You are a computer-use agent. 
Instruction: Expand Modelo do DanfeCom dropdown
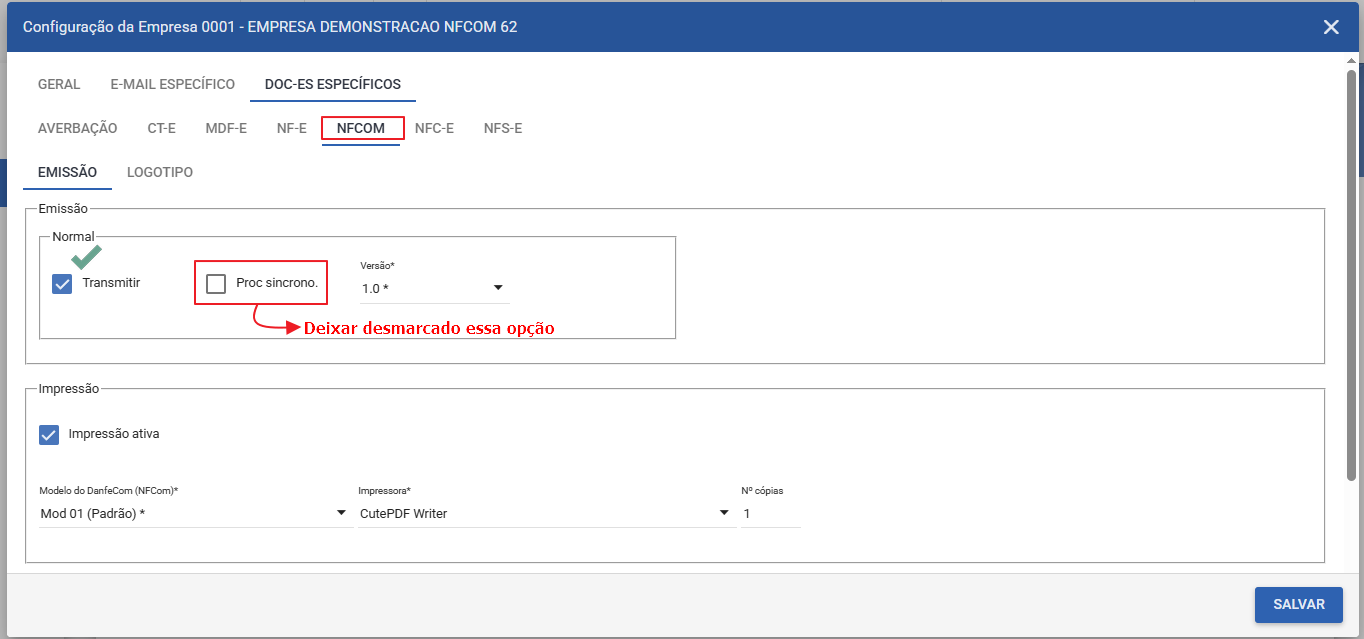194,513
